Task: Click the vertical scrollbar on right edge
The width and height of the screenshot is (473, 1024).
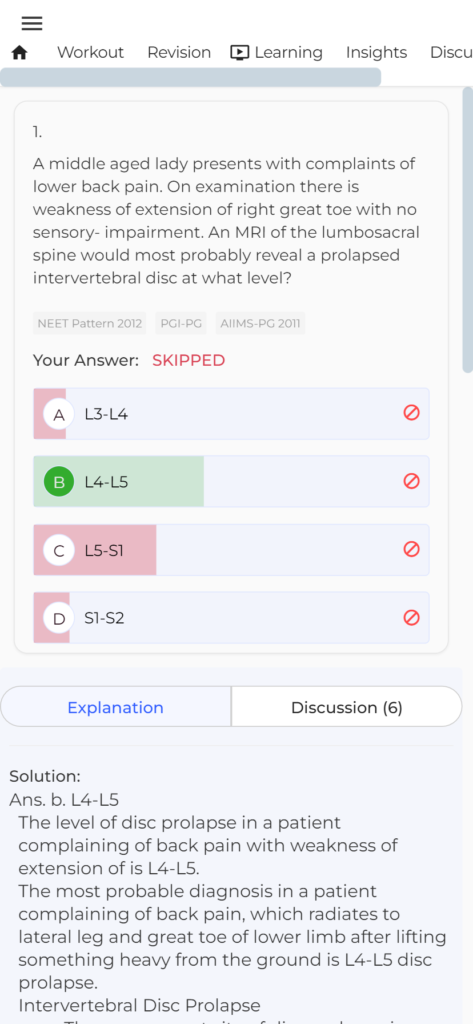Action: 468,230
